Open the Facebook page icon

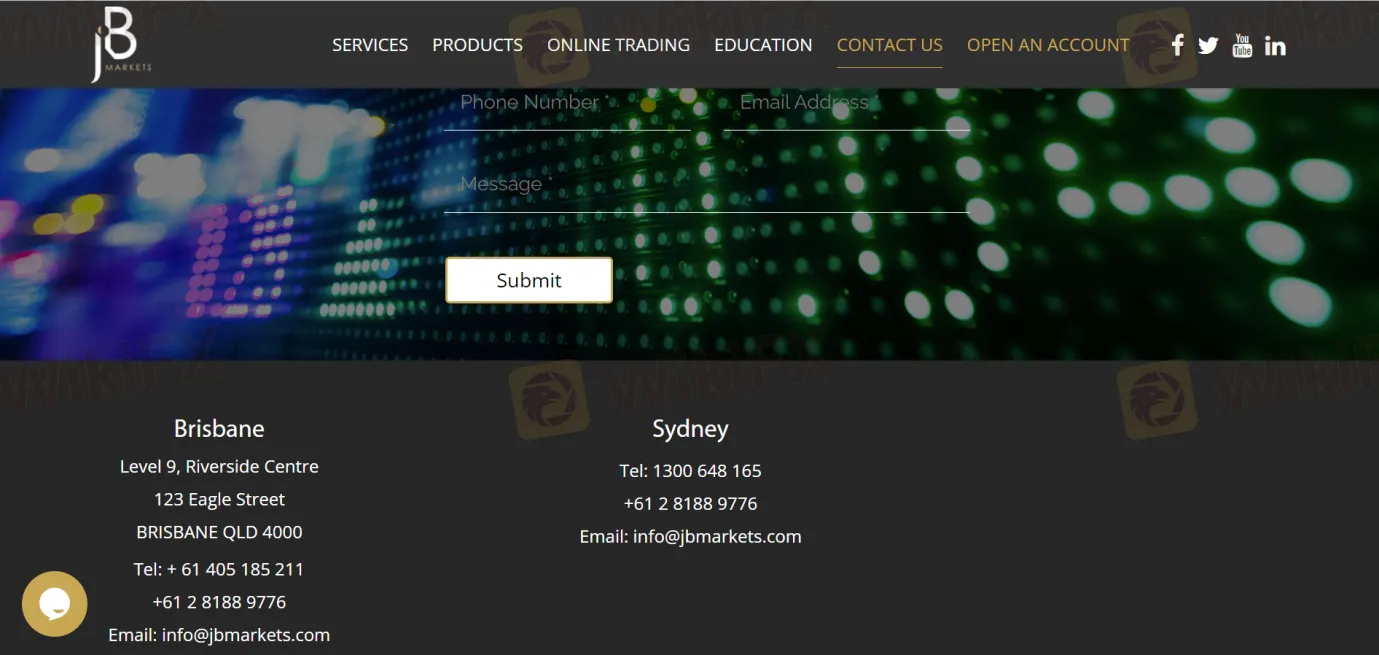(x=1177, y=45)
